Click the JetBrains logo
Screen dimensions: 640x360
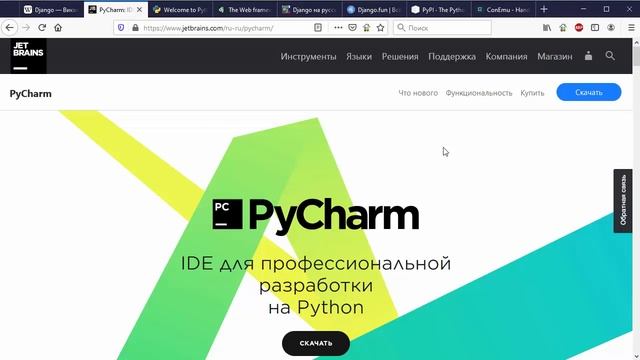point(28,56)
